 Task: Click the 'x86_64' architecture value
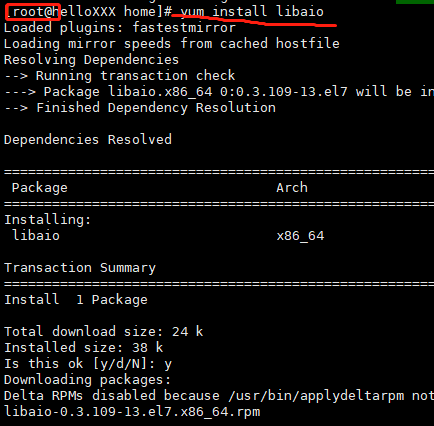(300, 236)
